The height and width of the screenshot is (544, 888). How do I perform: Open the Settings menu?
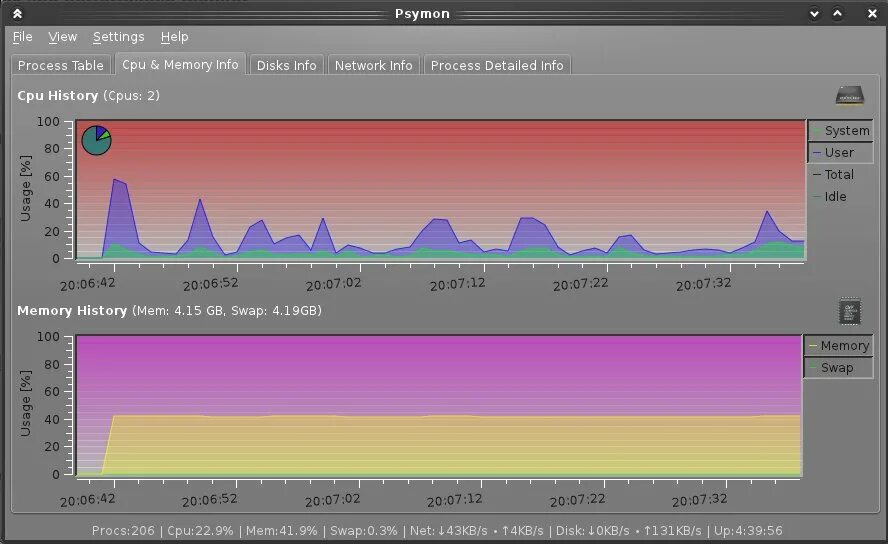pyautogui.click(x=118, y=37)
